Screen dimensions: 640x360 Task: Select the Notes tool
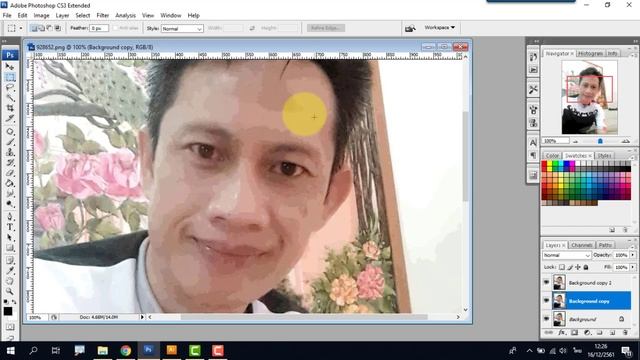(x=10, y=260)
